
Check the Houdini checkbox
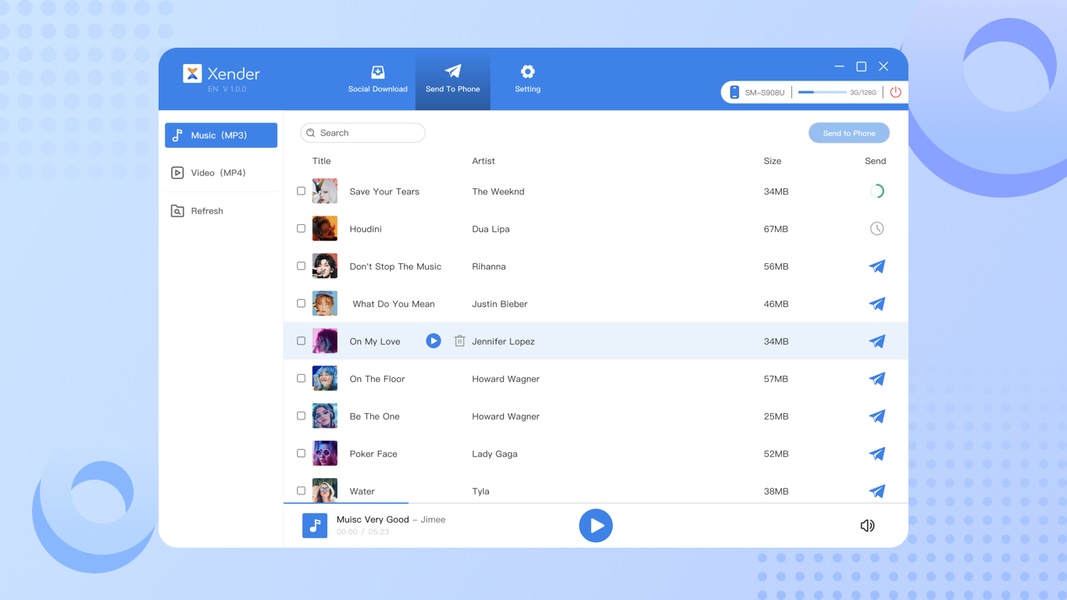(x=301, y=229)
